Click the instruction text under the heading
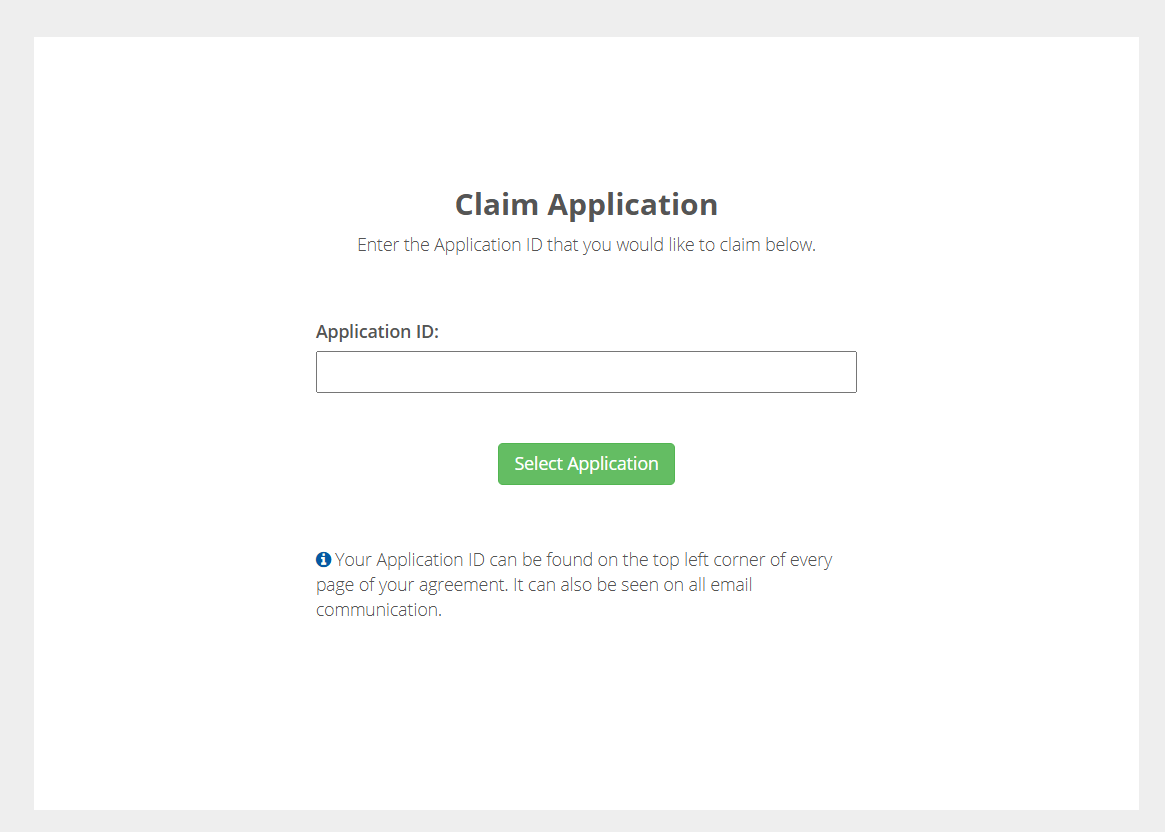Image resolution: width=1165 pixels, height=832 pixels. [x=586, y=244]
